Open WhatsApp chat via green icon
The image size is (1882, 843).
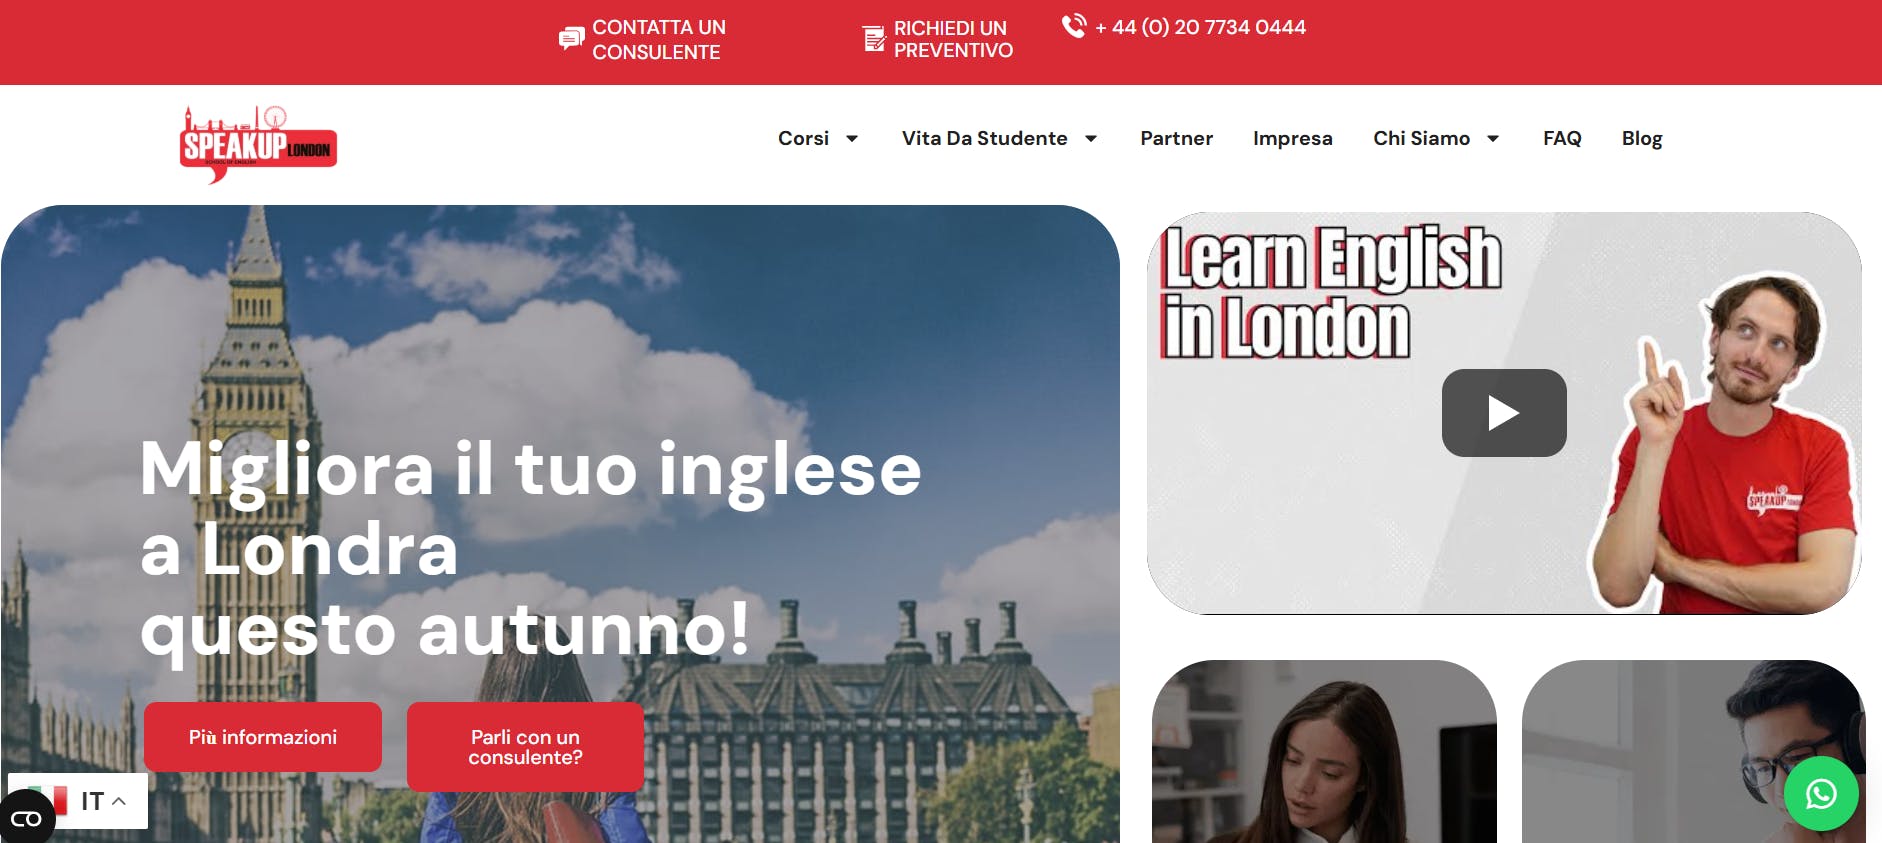[1821, 794]
